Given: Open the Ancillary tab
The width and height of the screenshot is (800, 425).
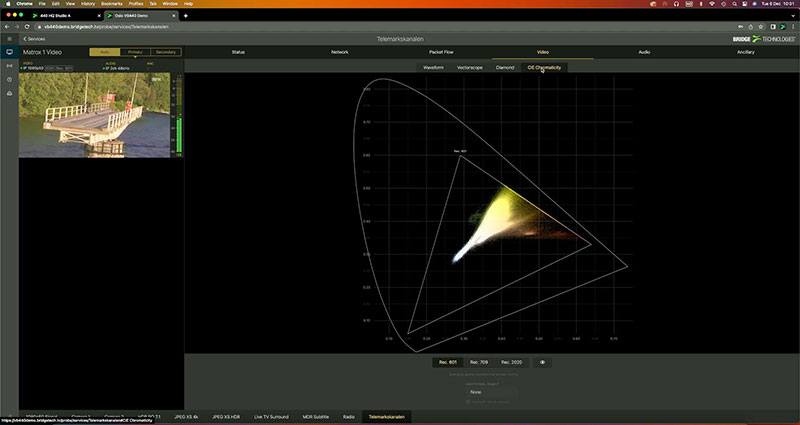Looking at the screenshot, I should click(745, 52).
